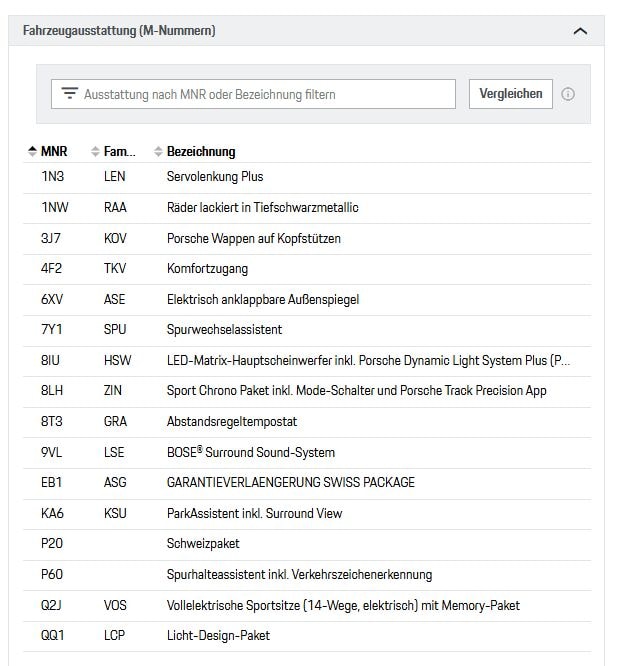
Task: Click family code LEN
Action: click(114, 176)
